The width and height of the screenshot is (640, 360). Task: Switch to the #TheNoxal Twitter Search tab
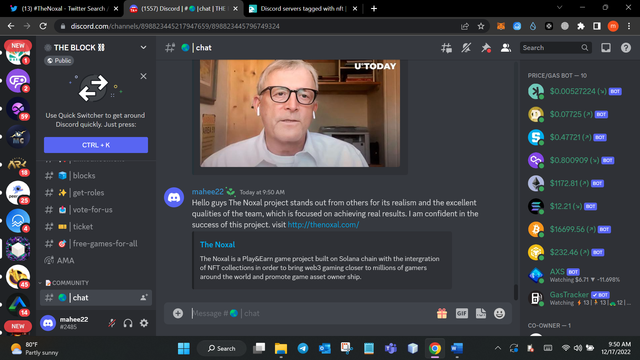tap(63, 9)
